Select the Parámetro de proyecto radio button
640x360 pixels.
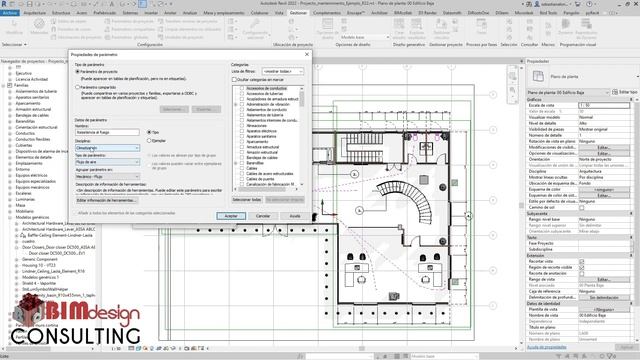click(x=78, y=71)
